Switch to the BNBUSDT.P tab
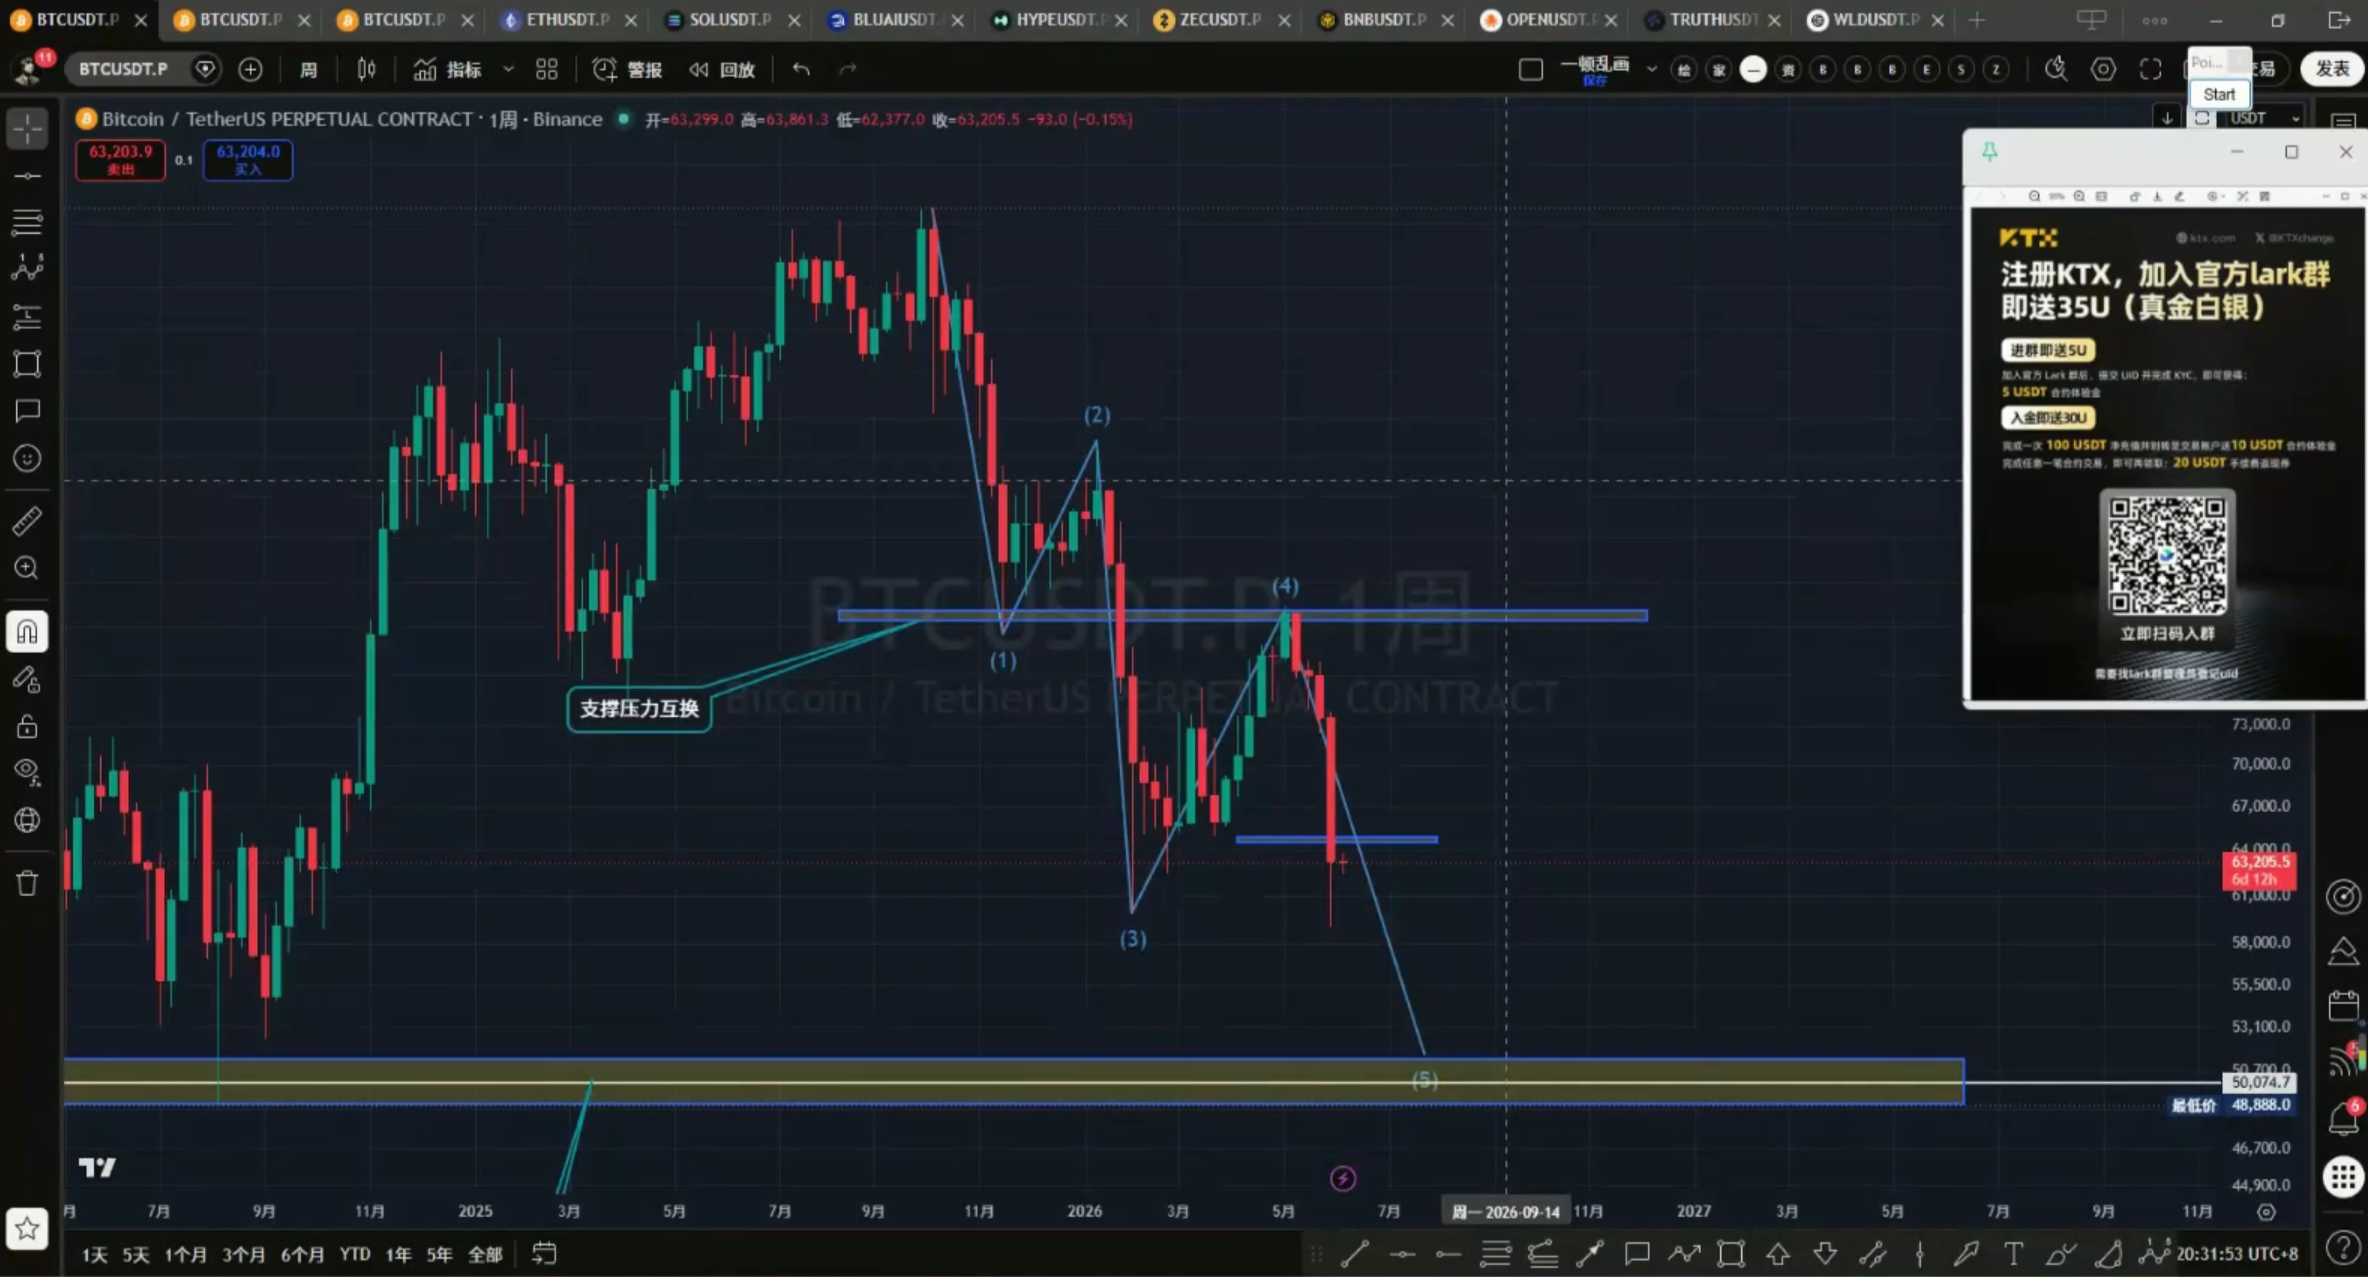Image resolution: width=2368 pixels, height=1277 pixels. 1384,19
